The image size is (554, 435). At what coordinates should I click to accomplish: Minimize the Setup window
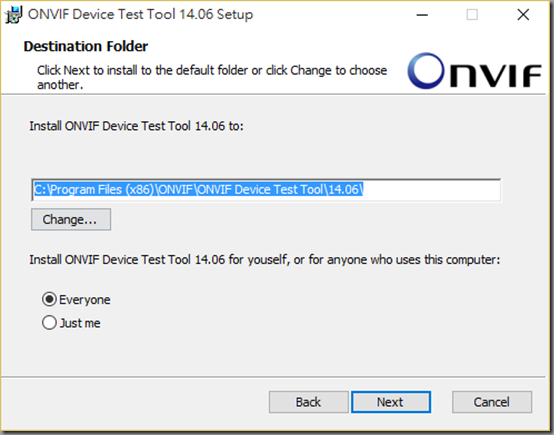422,15
